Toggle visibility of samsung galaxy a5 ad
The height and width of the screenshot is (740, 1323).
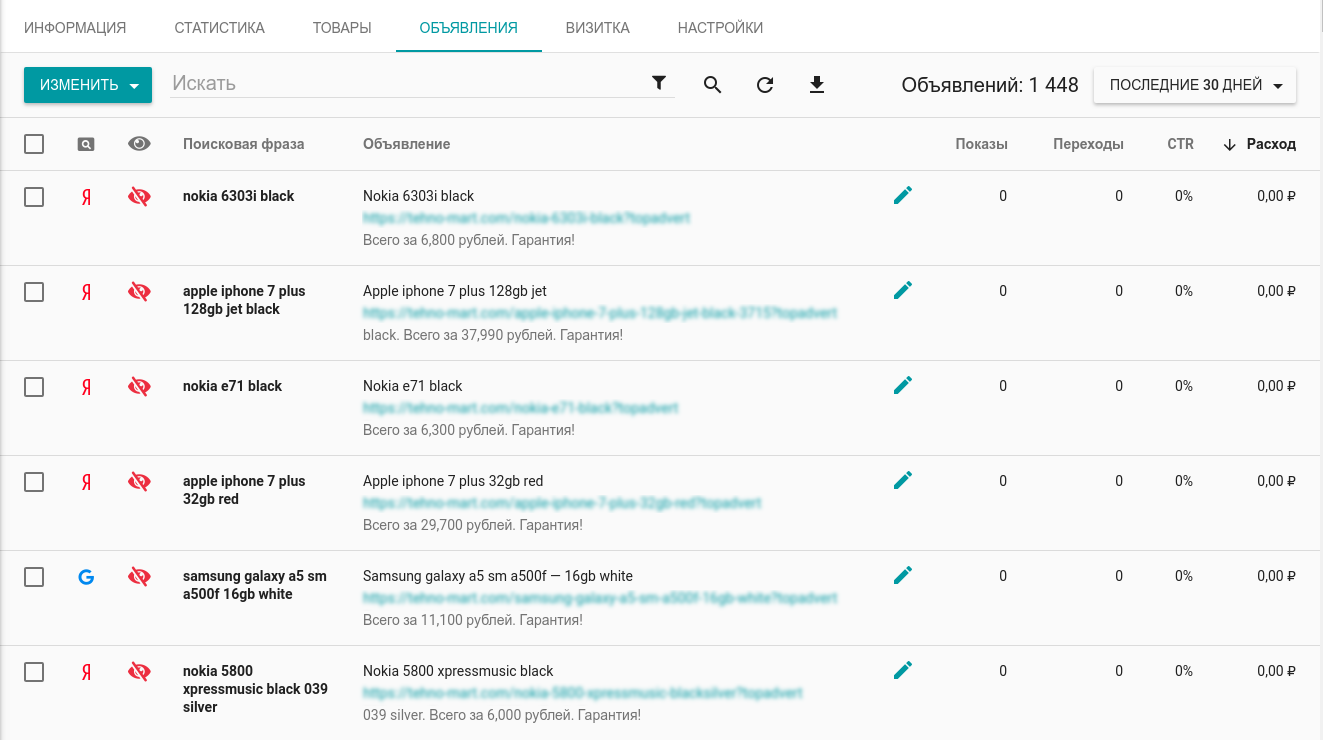139,577
